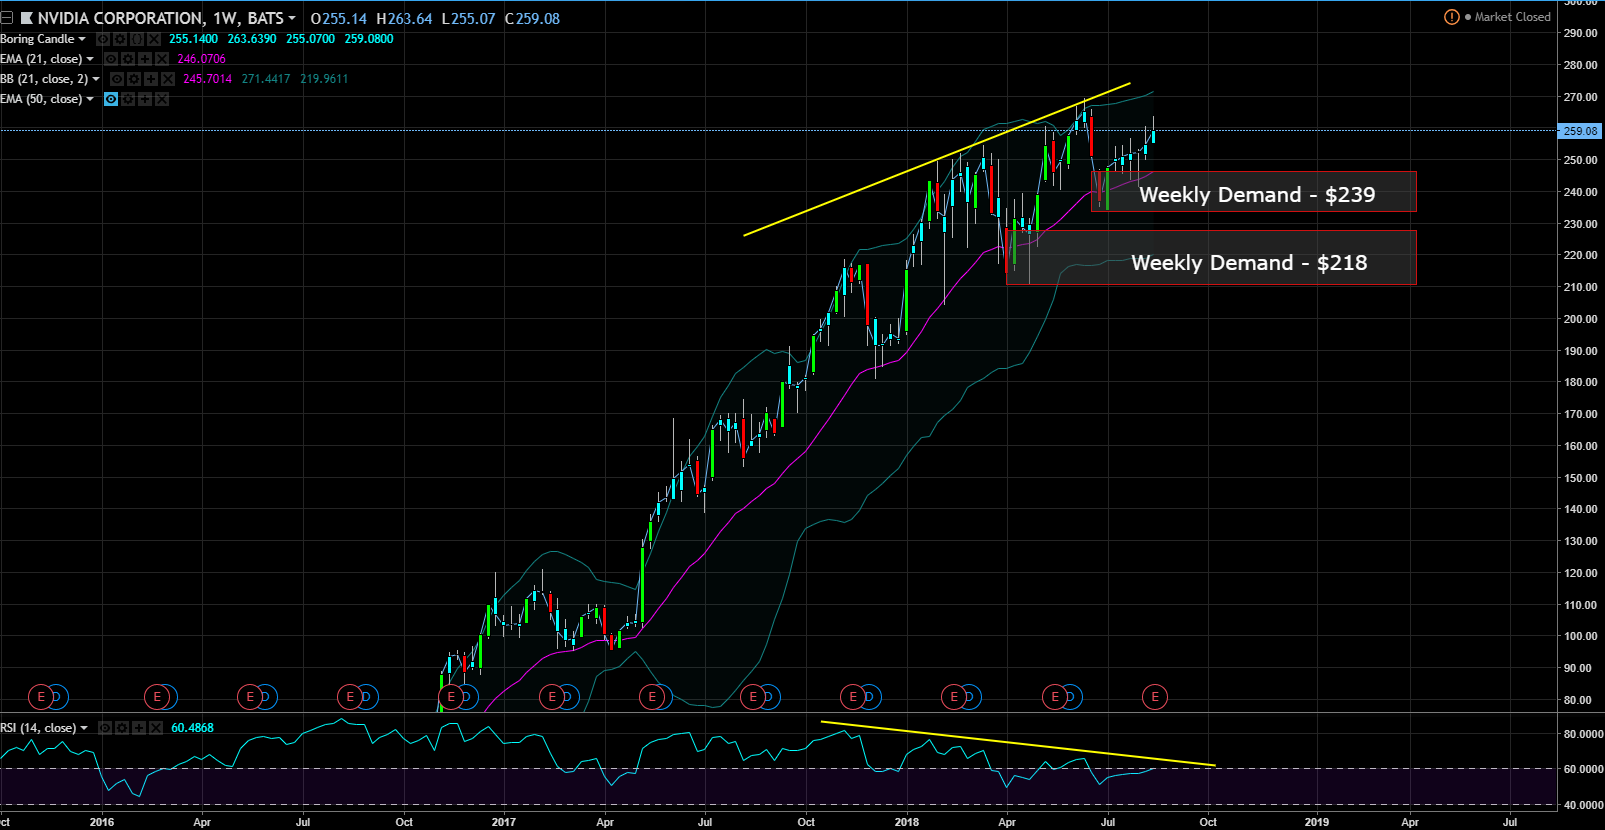The width and height of the screenshot is (1605, 830).
Task: Select the Weekly Demand - $218 zone
Action: pos(1211,258)
